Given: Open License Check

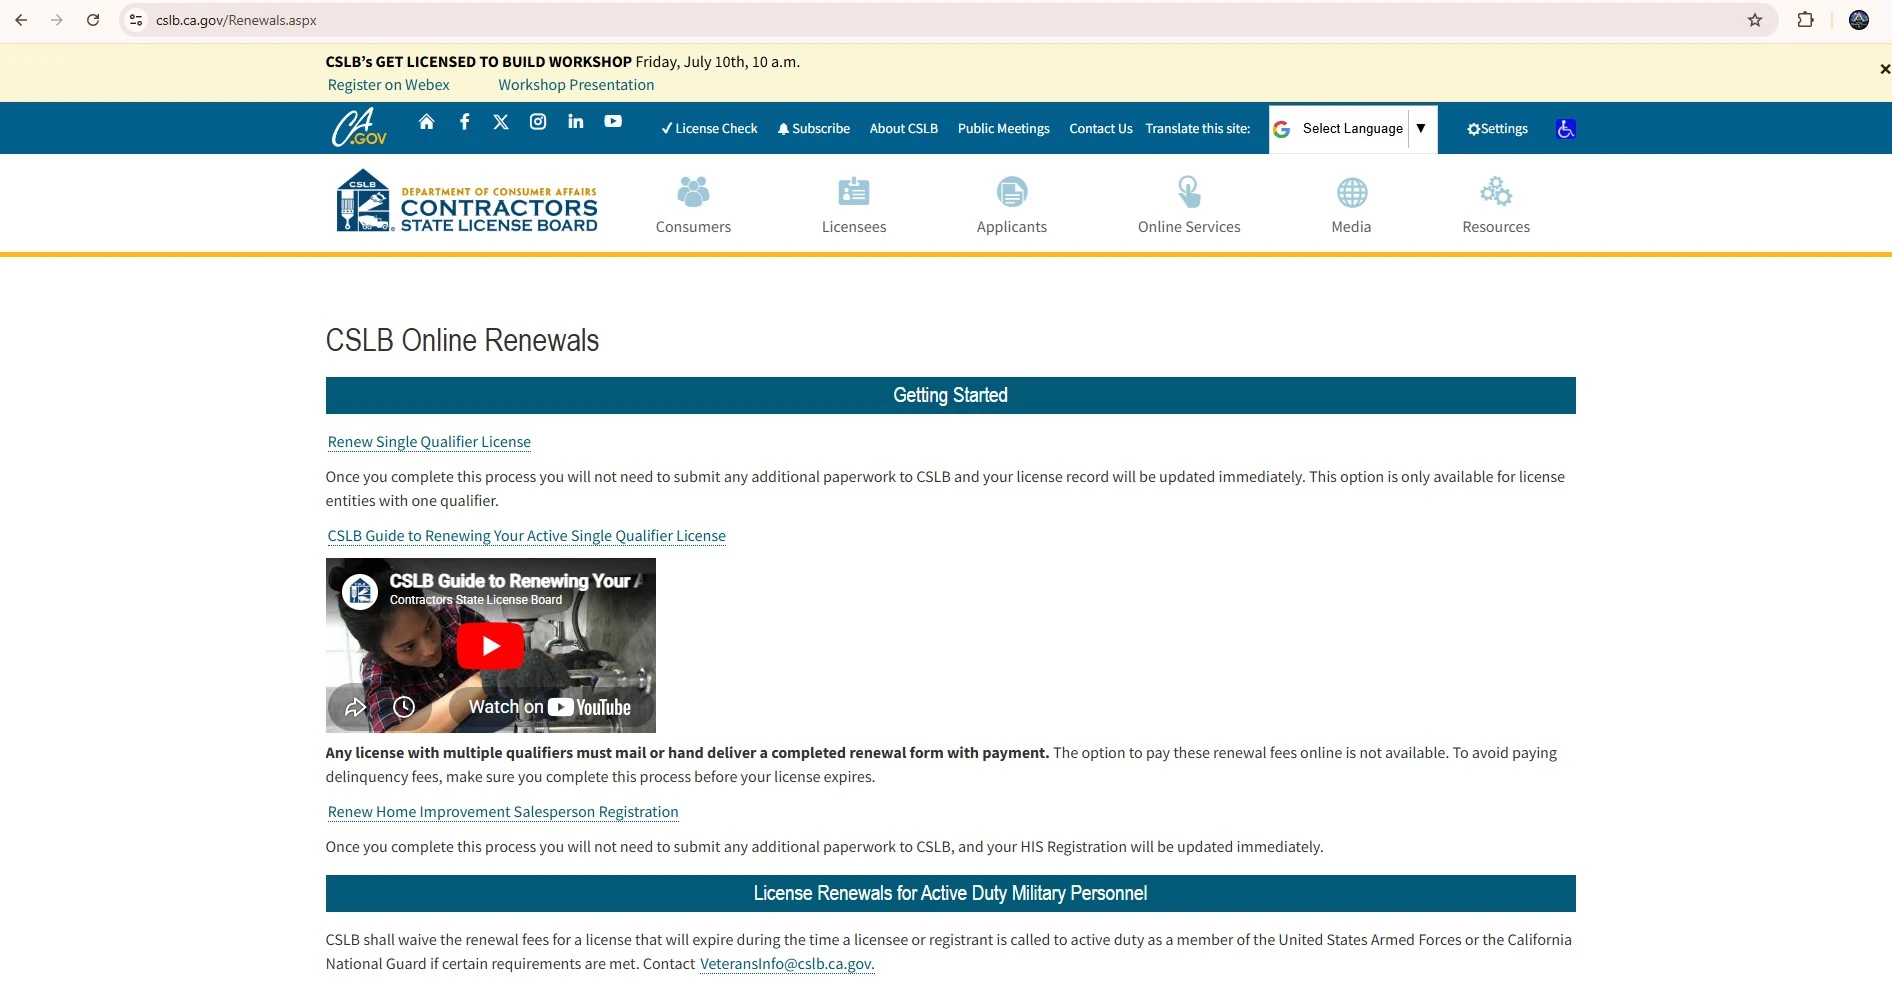Looking at the screenshot, I should (x=709, y=129).
